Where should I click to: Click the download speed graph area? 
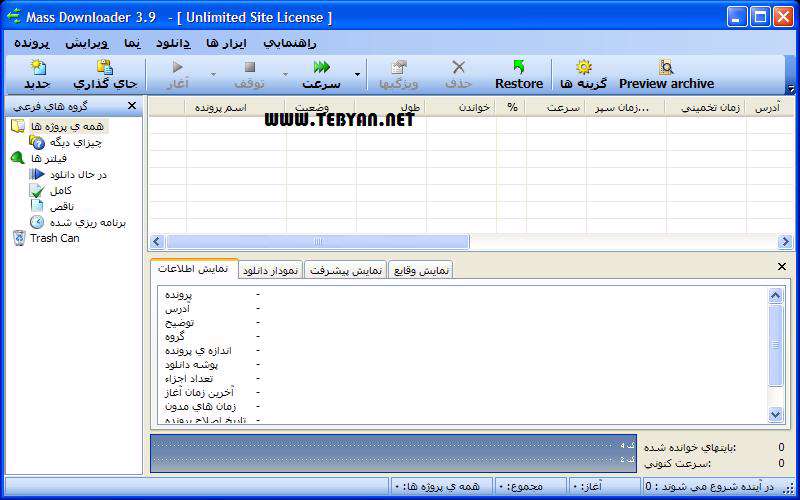(393, 454)
